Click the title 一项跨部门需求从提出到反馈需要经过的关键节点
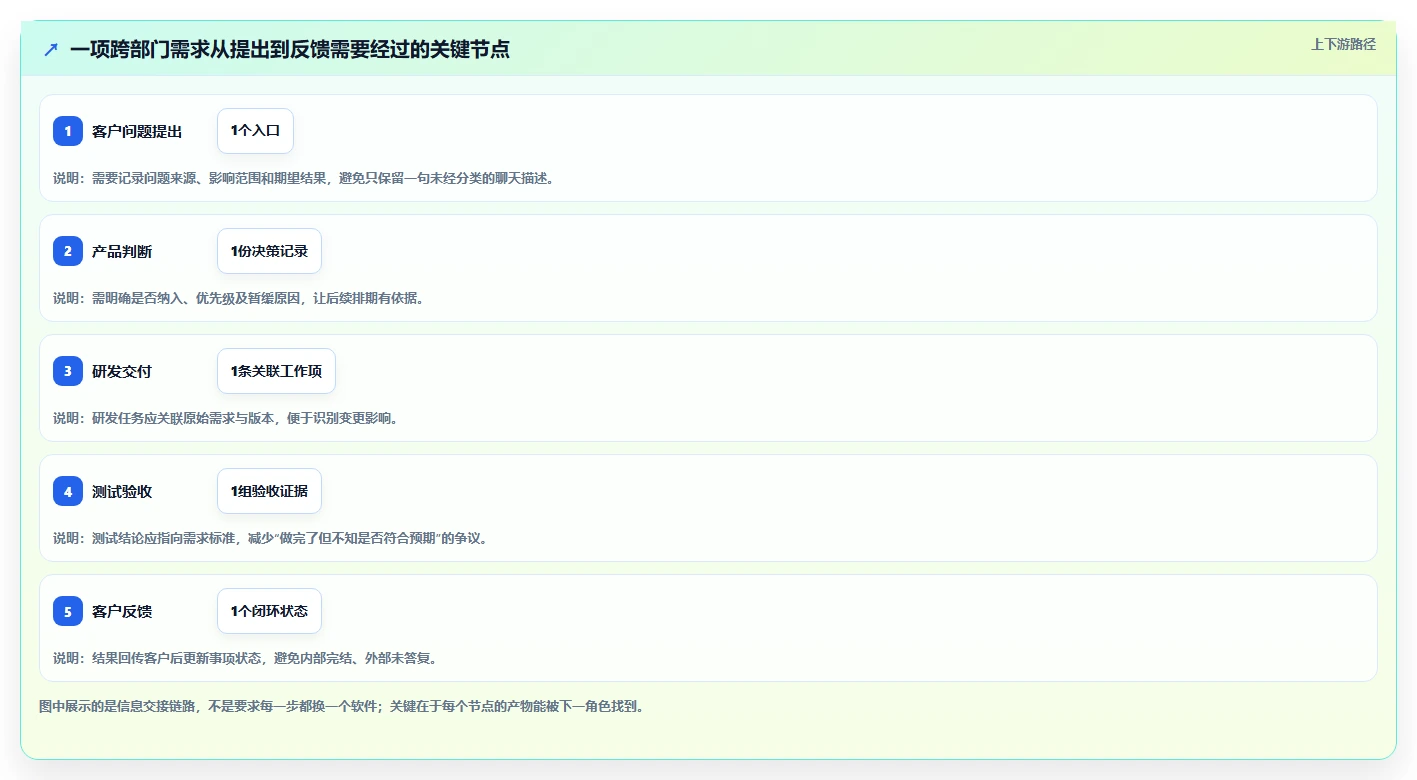1417x780 pixels. (x=290, y=49)
